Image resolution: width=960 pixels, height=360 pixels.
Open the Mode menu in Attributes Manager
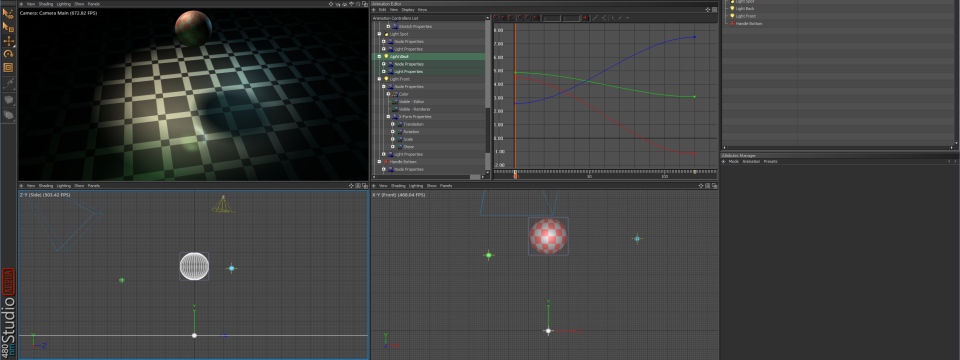click(733, 162)
